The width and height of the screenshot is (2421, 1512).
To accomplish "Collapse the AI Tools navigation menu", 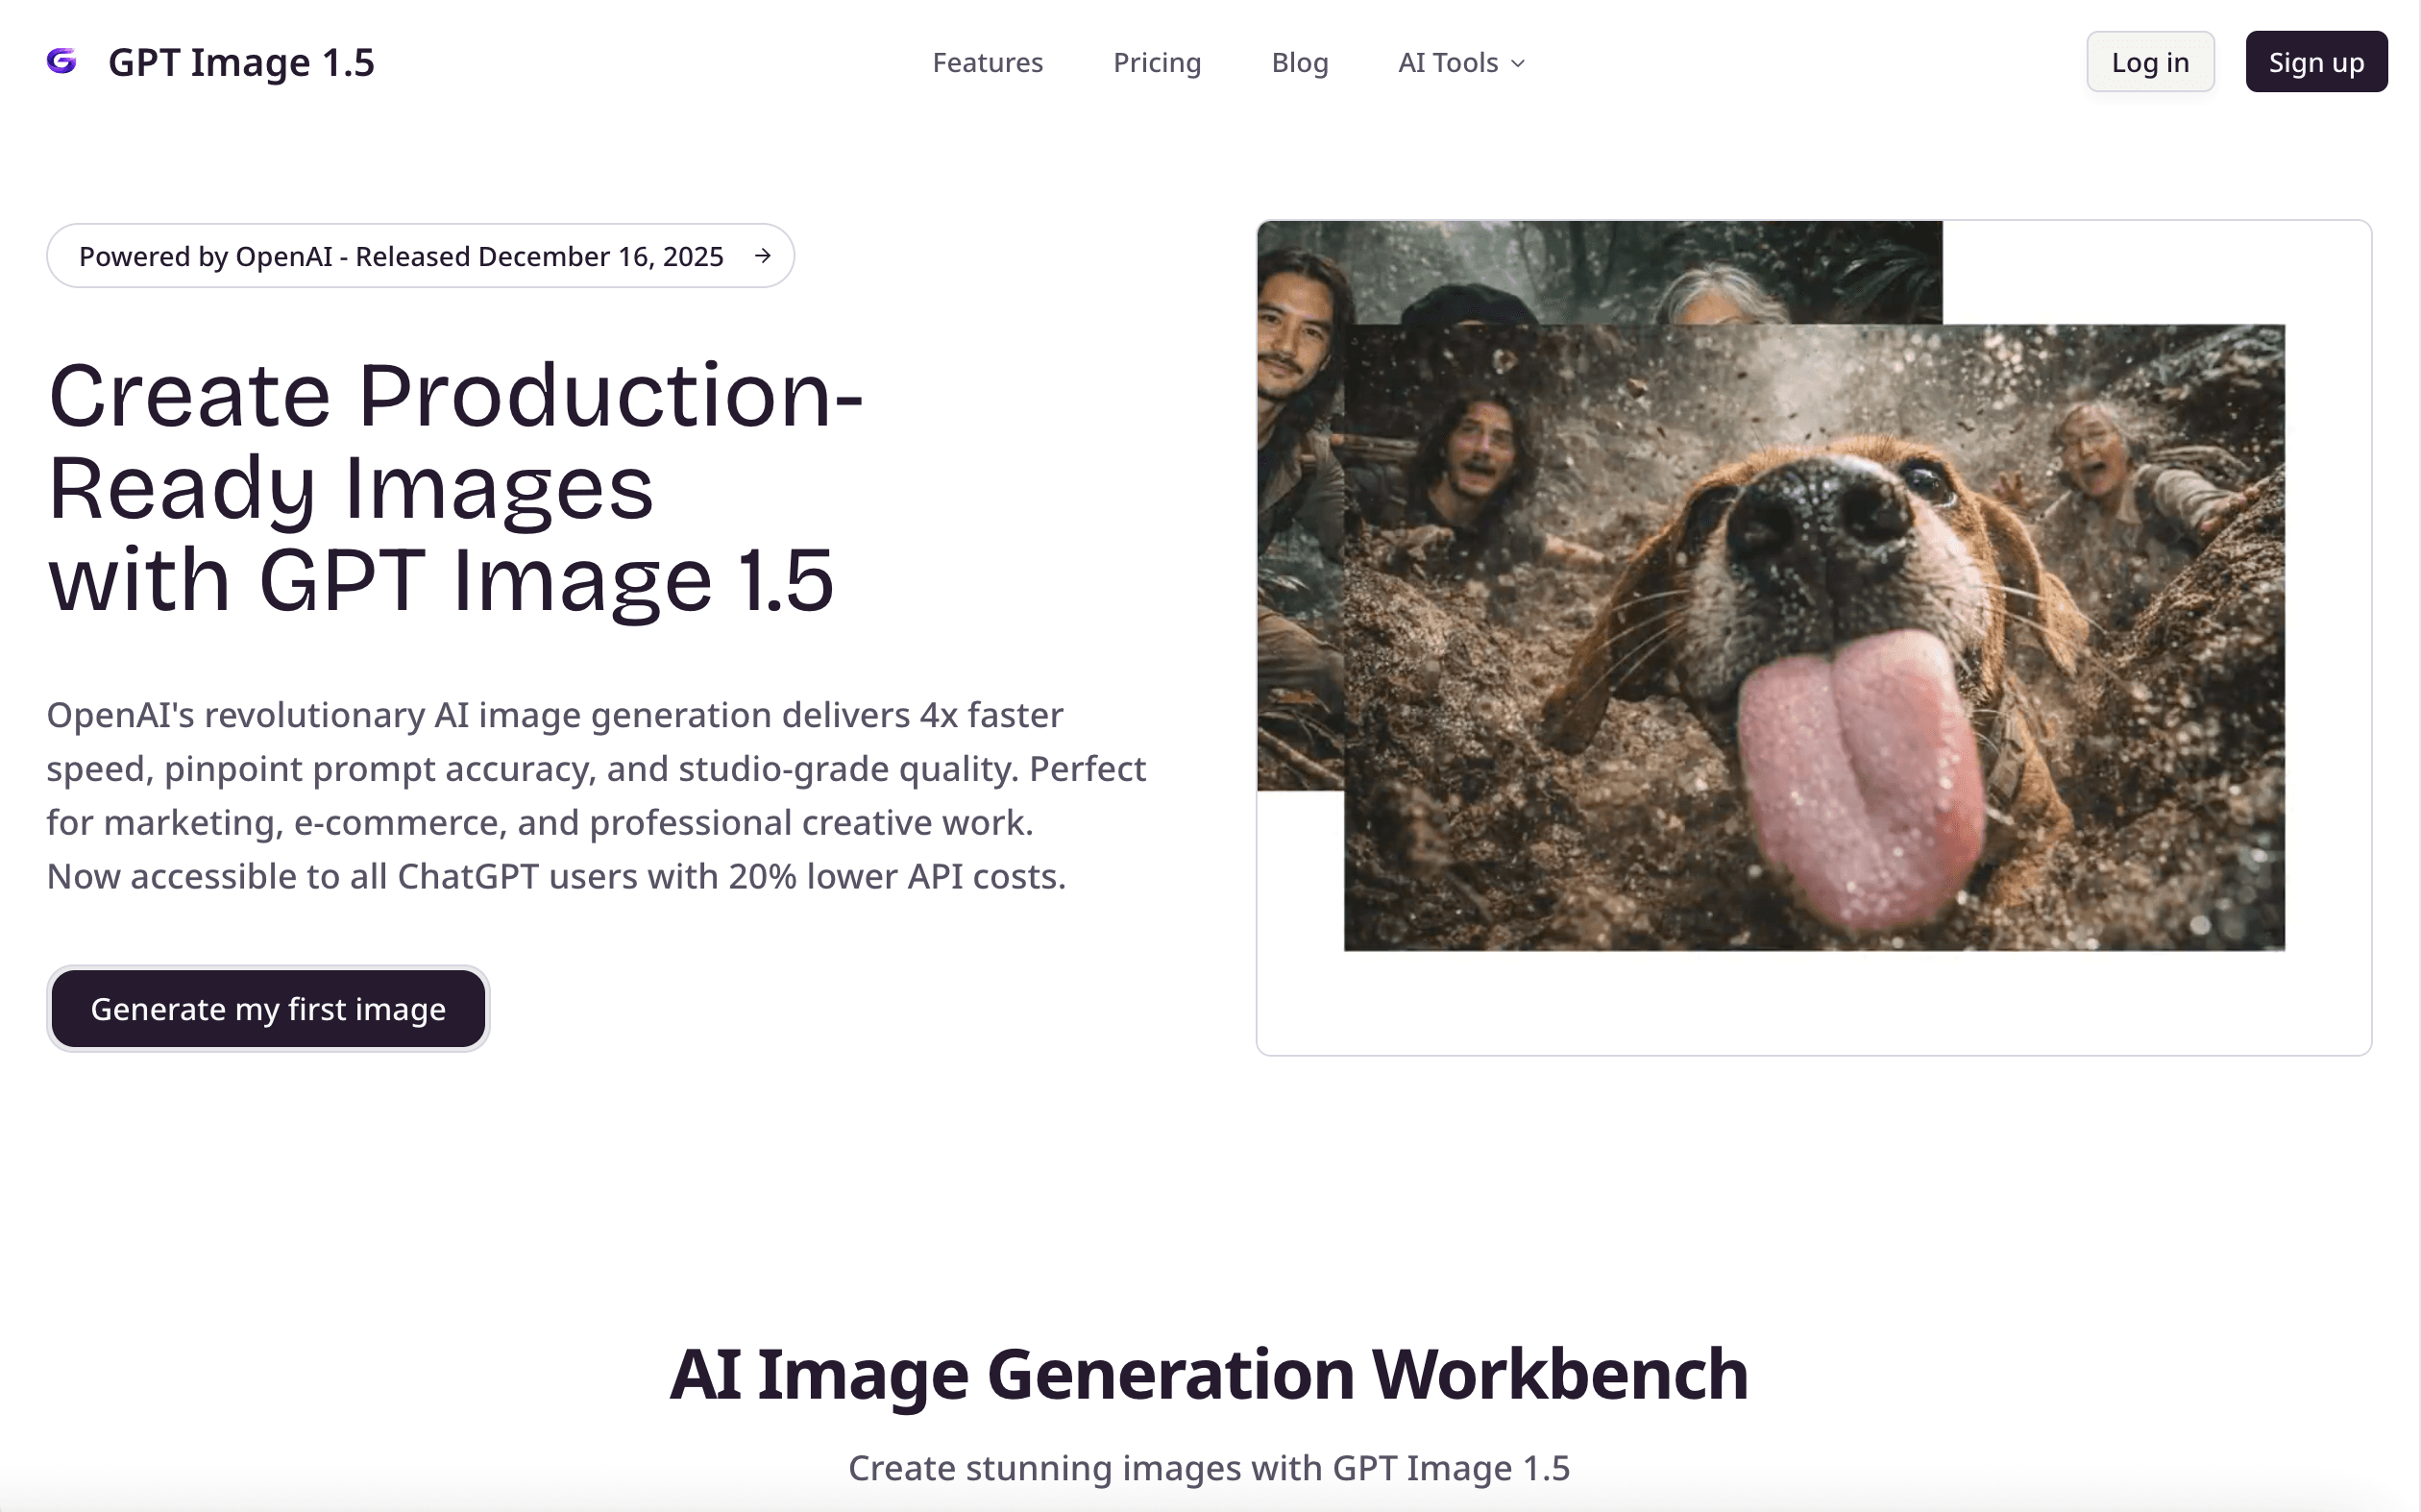I will click(x=1459, y=62).
